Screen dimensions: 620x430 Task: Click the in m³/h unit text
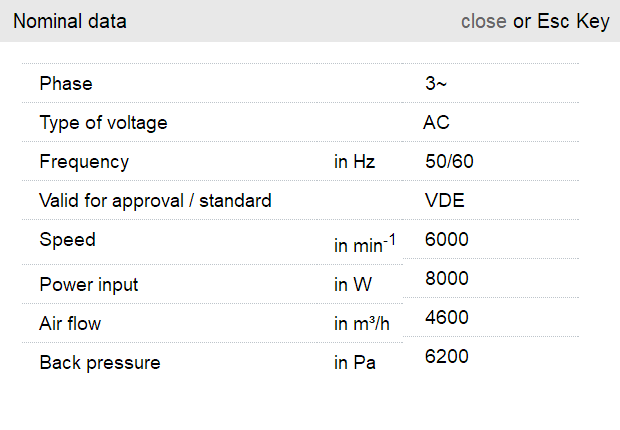361,324
